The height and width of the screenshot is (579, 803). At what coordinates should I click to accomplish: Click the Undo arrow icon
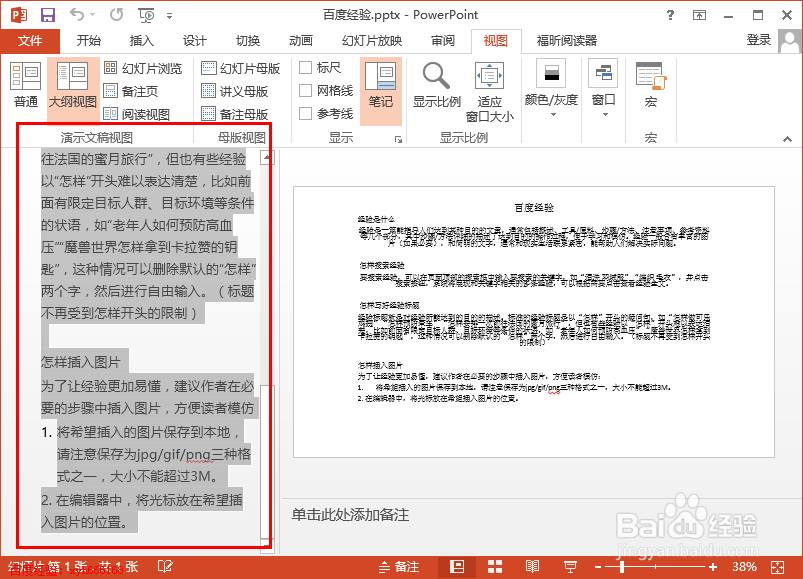[77, 15]
